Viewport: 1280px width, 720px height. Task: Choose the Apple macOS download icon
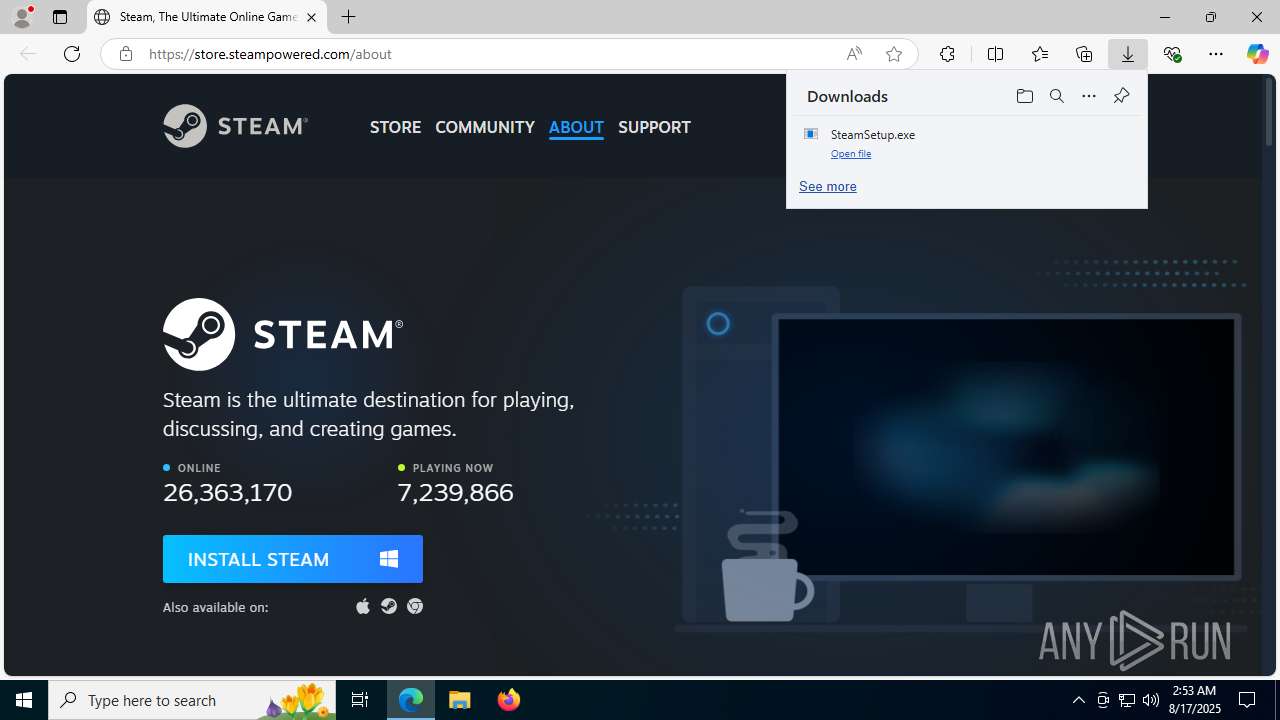(x=363, y=606)
